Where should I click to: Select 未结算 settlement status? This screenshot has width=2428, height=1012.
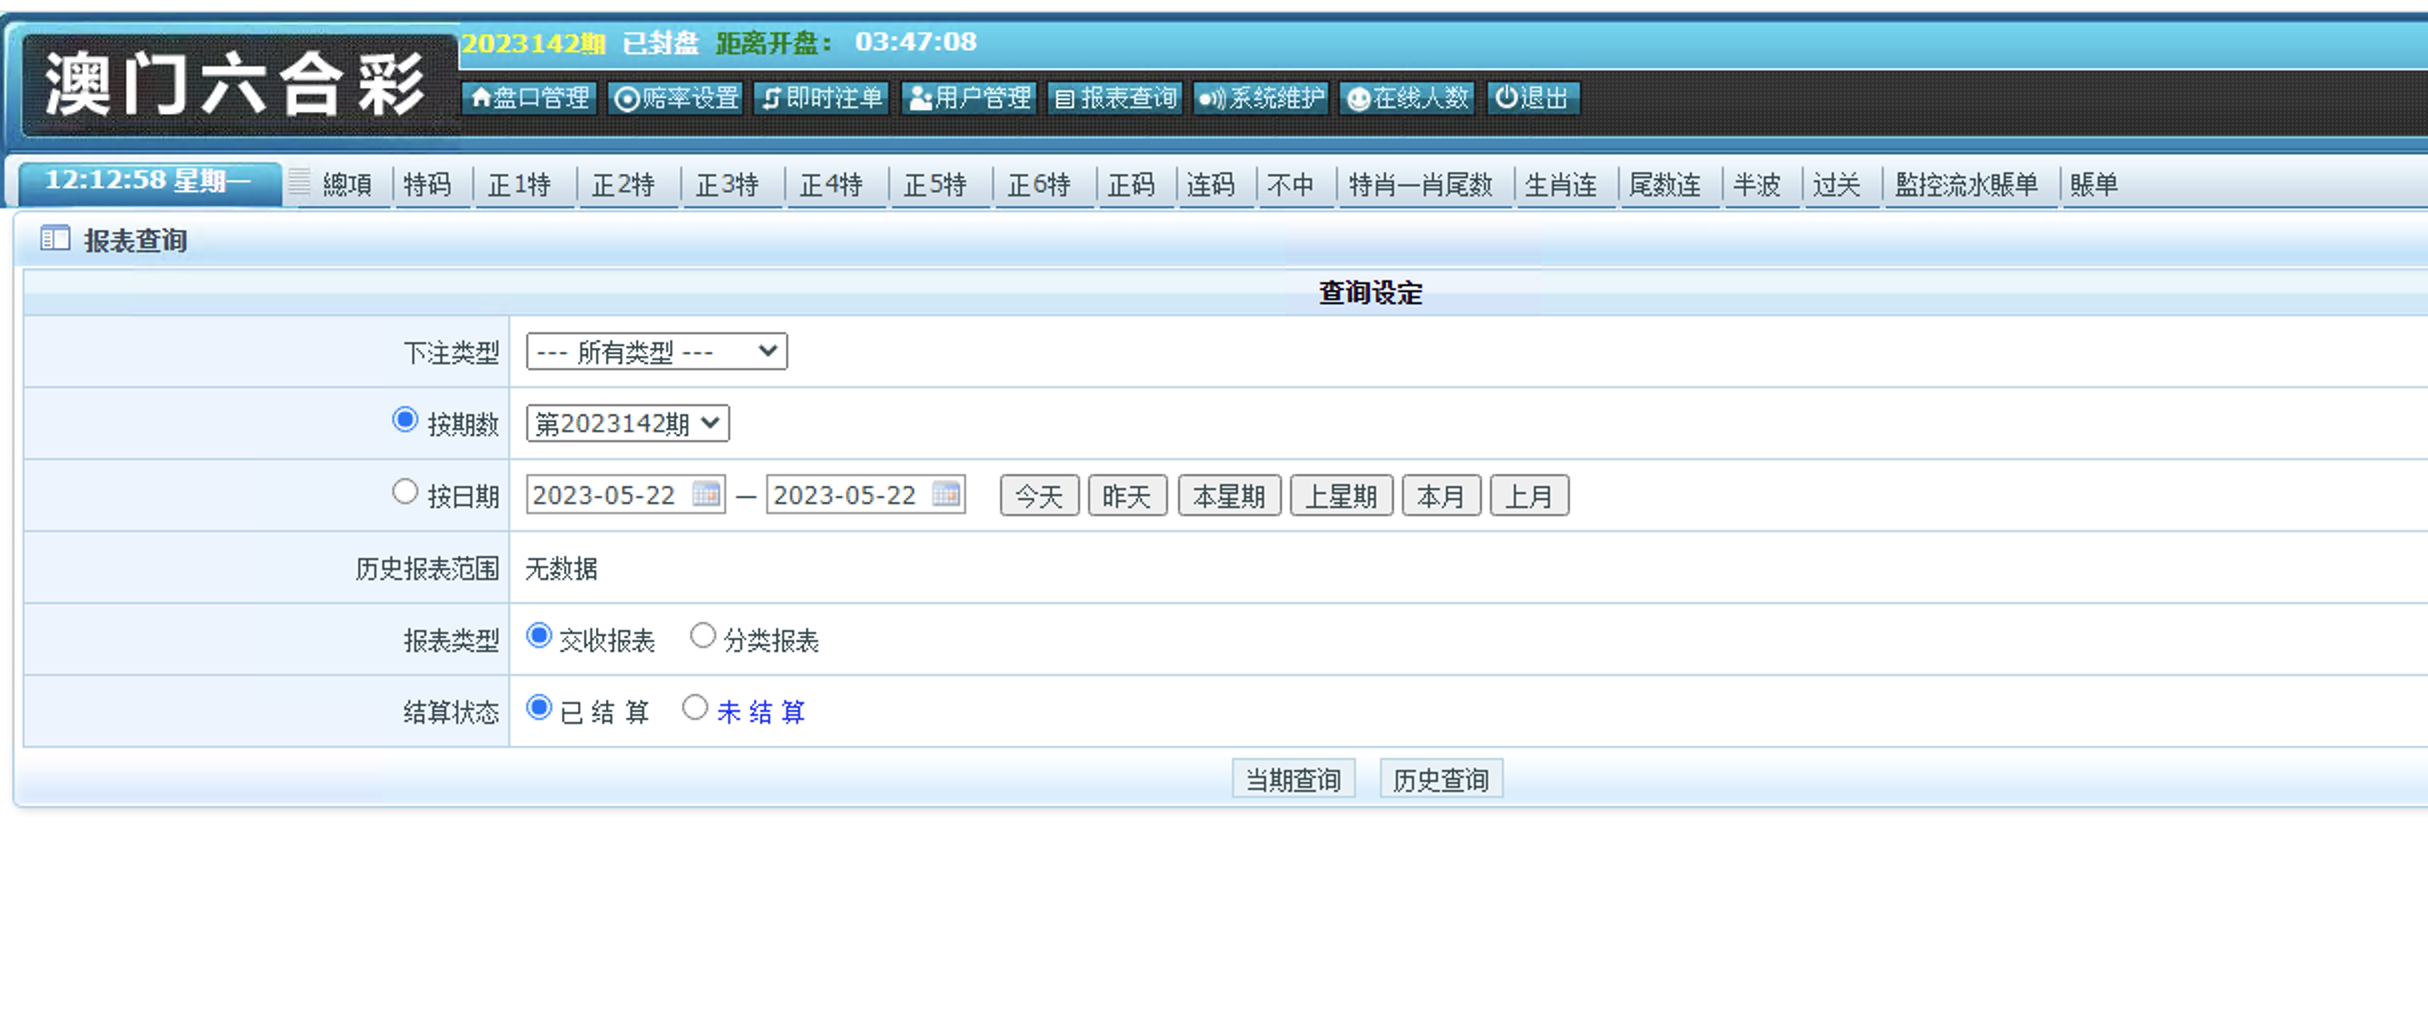695,708
